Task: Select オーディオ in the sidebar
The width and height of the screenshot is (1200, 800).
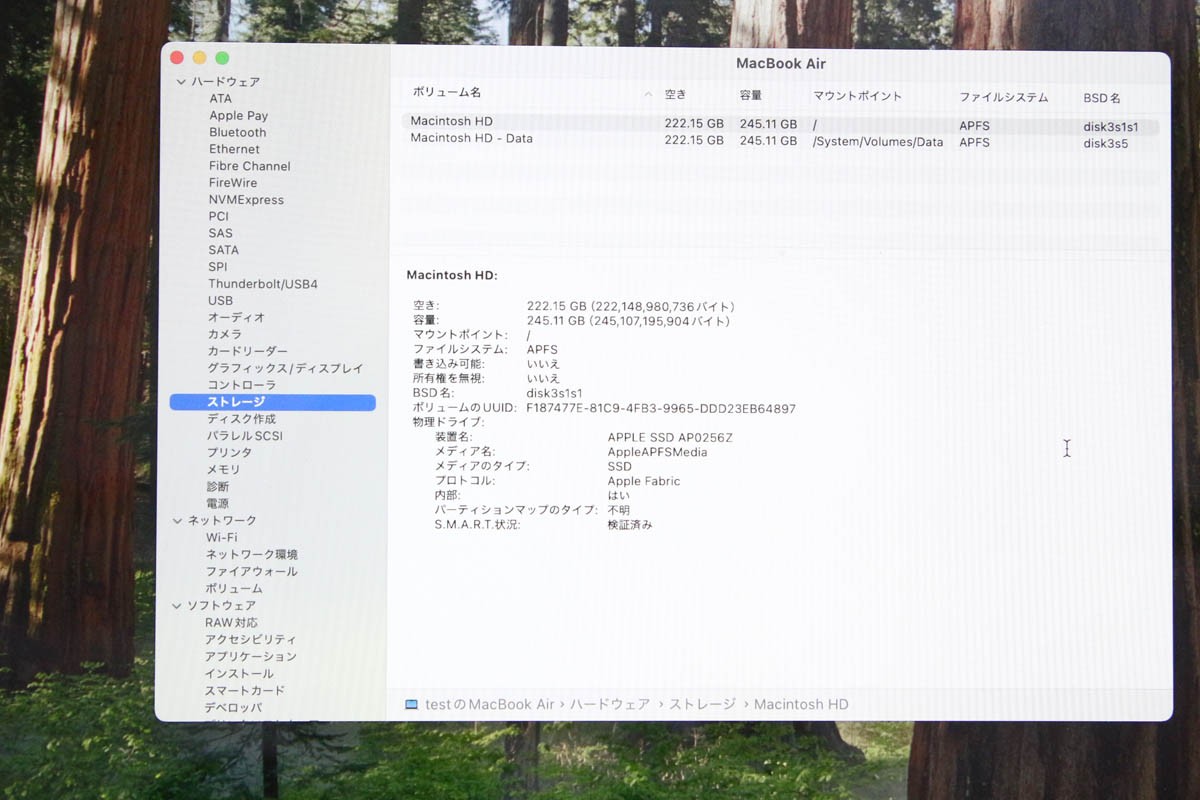Action: tap(236, 317)
